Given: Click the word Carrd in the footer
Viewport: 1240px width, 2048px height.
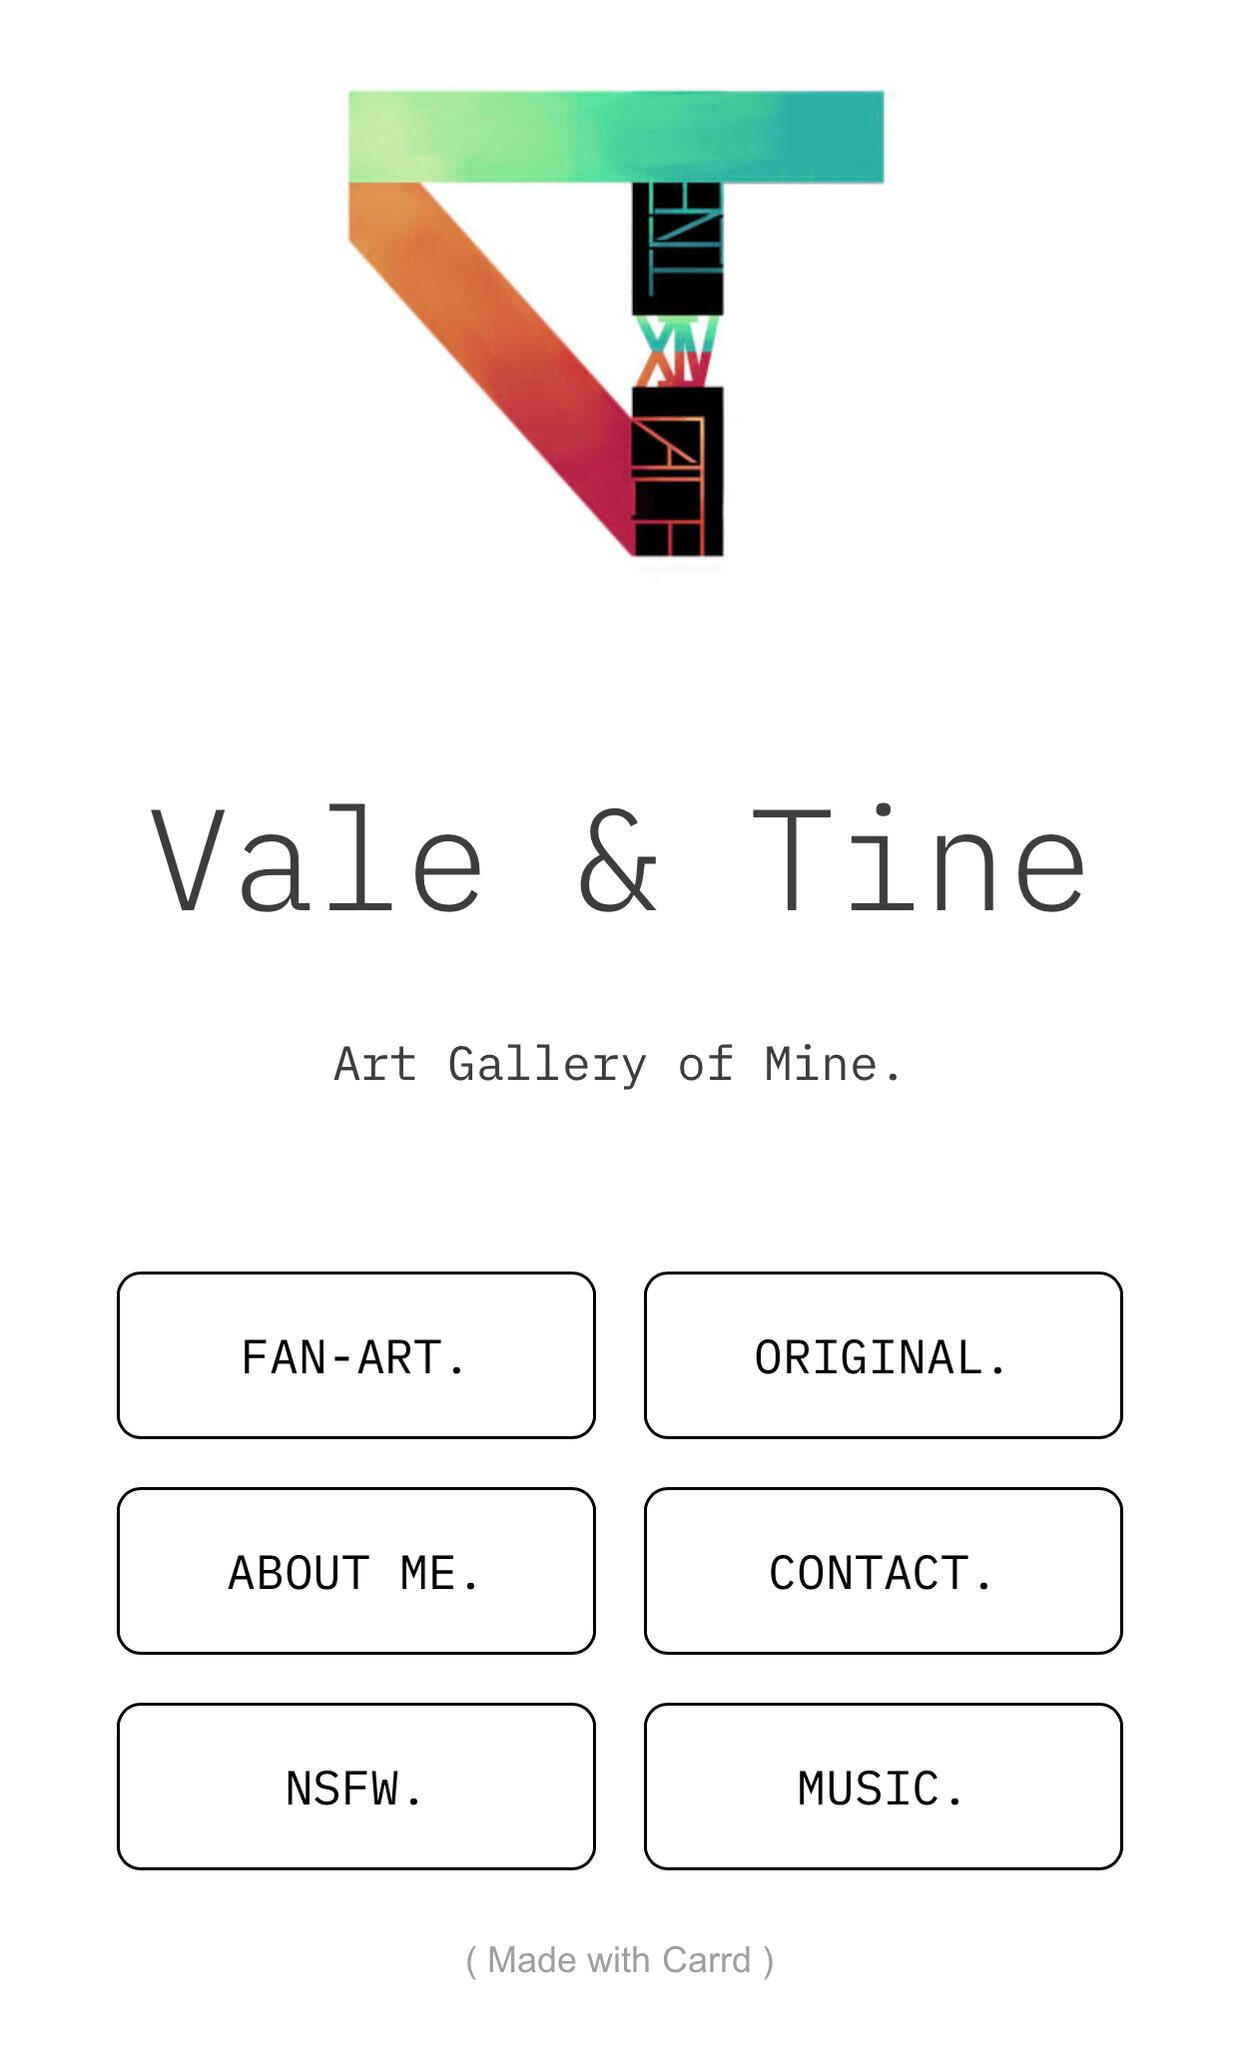Looking at the screenshot, I should tap(706, 1960).
